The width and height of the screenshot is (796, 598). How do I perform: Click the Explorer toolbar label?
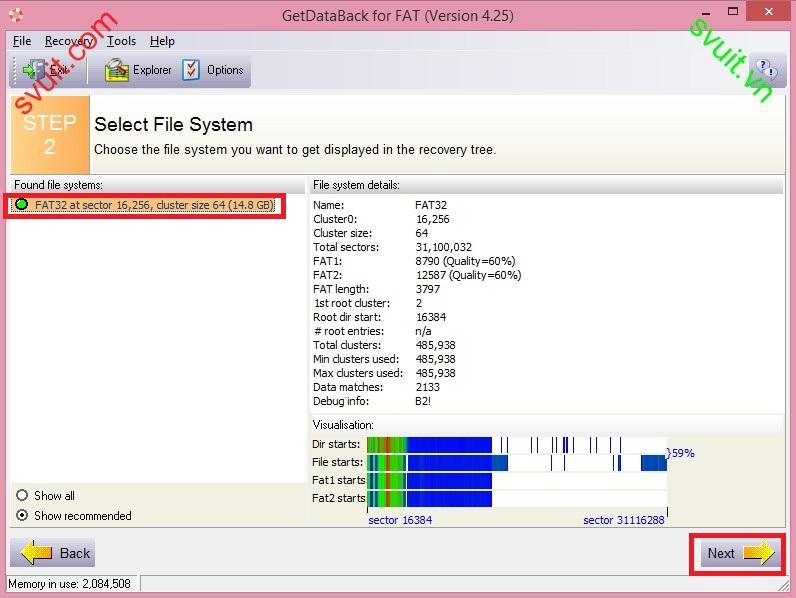(x=152, y=70)
